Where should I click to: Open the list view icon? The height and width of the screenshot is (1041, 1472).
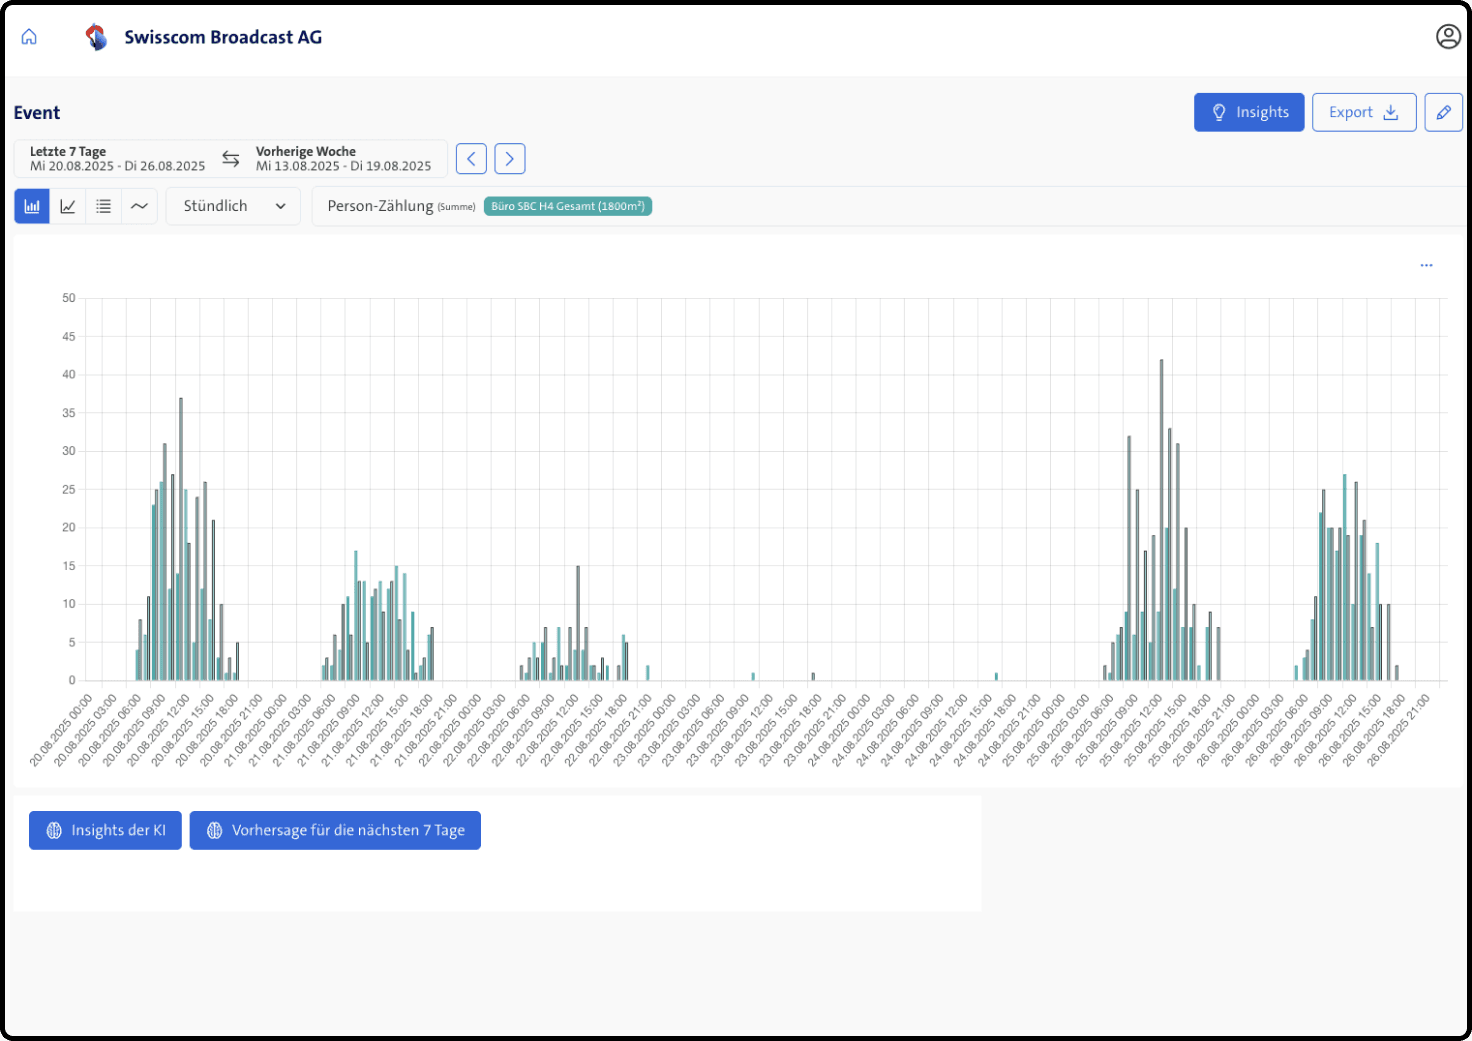click(103, 206)
